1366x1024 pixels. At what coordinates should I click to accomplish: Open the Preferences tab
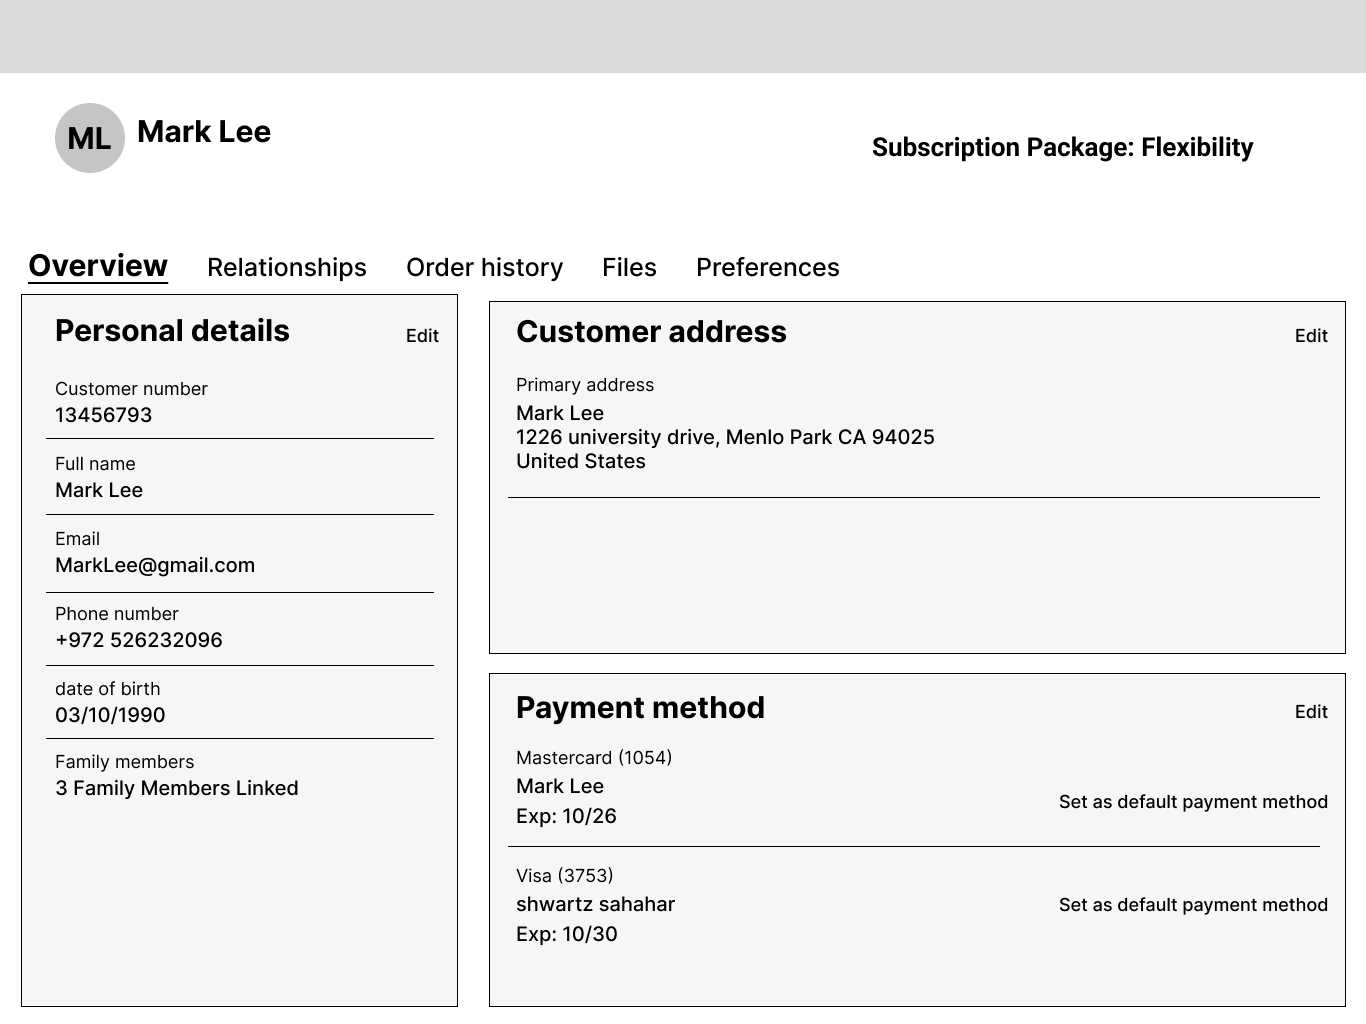click(768, 267)
